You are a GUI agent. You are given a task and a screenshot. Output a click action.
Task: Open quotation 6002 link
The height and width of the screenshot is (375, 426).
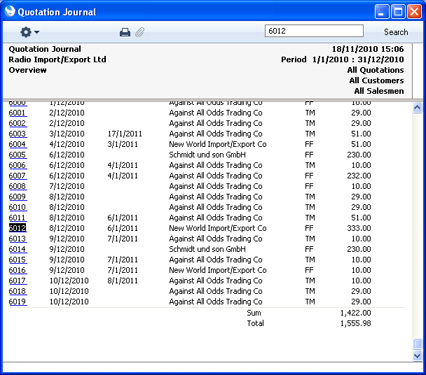click(x=17, y=123)
